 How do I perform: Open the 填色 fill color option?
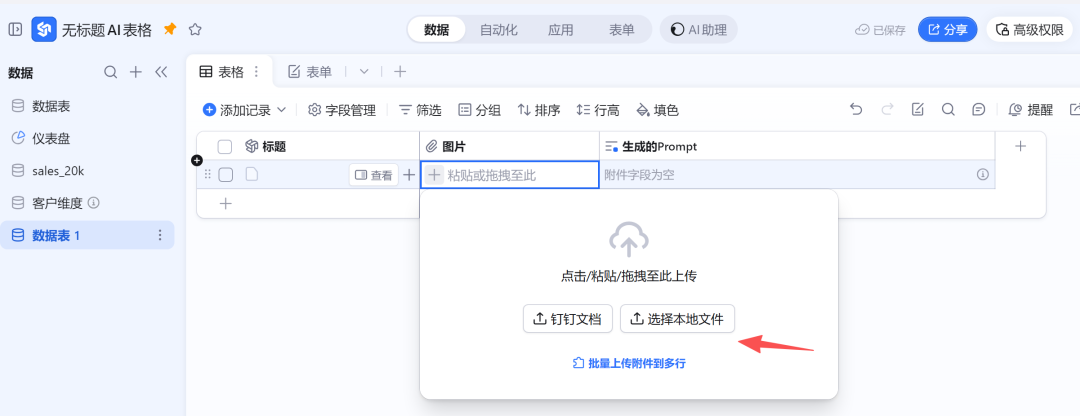(x=658, y=110)
